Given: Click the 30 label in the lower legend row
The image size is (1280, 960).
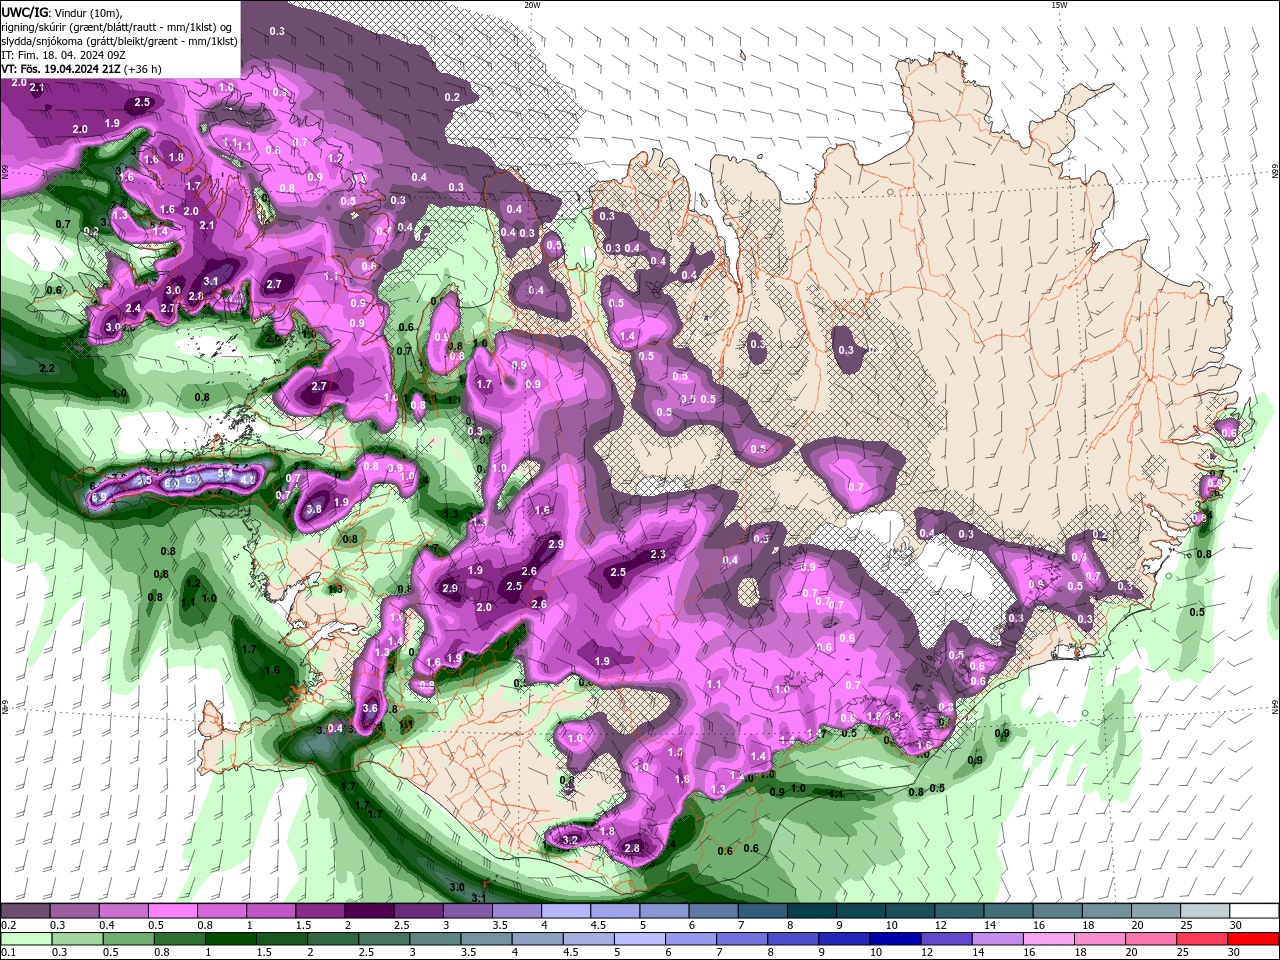Looking at the screenshot, I should 1232,952.
